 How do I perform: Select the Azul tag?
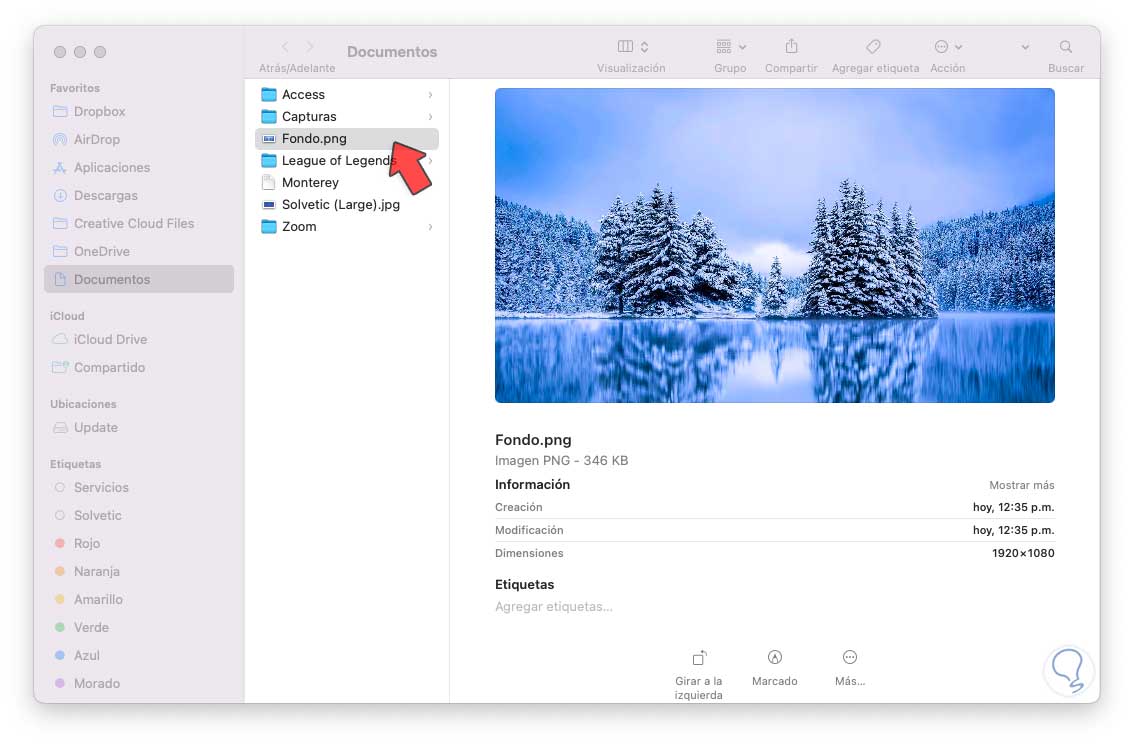click(139, 655)
